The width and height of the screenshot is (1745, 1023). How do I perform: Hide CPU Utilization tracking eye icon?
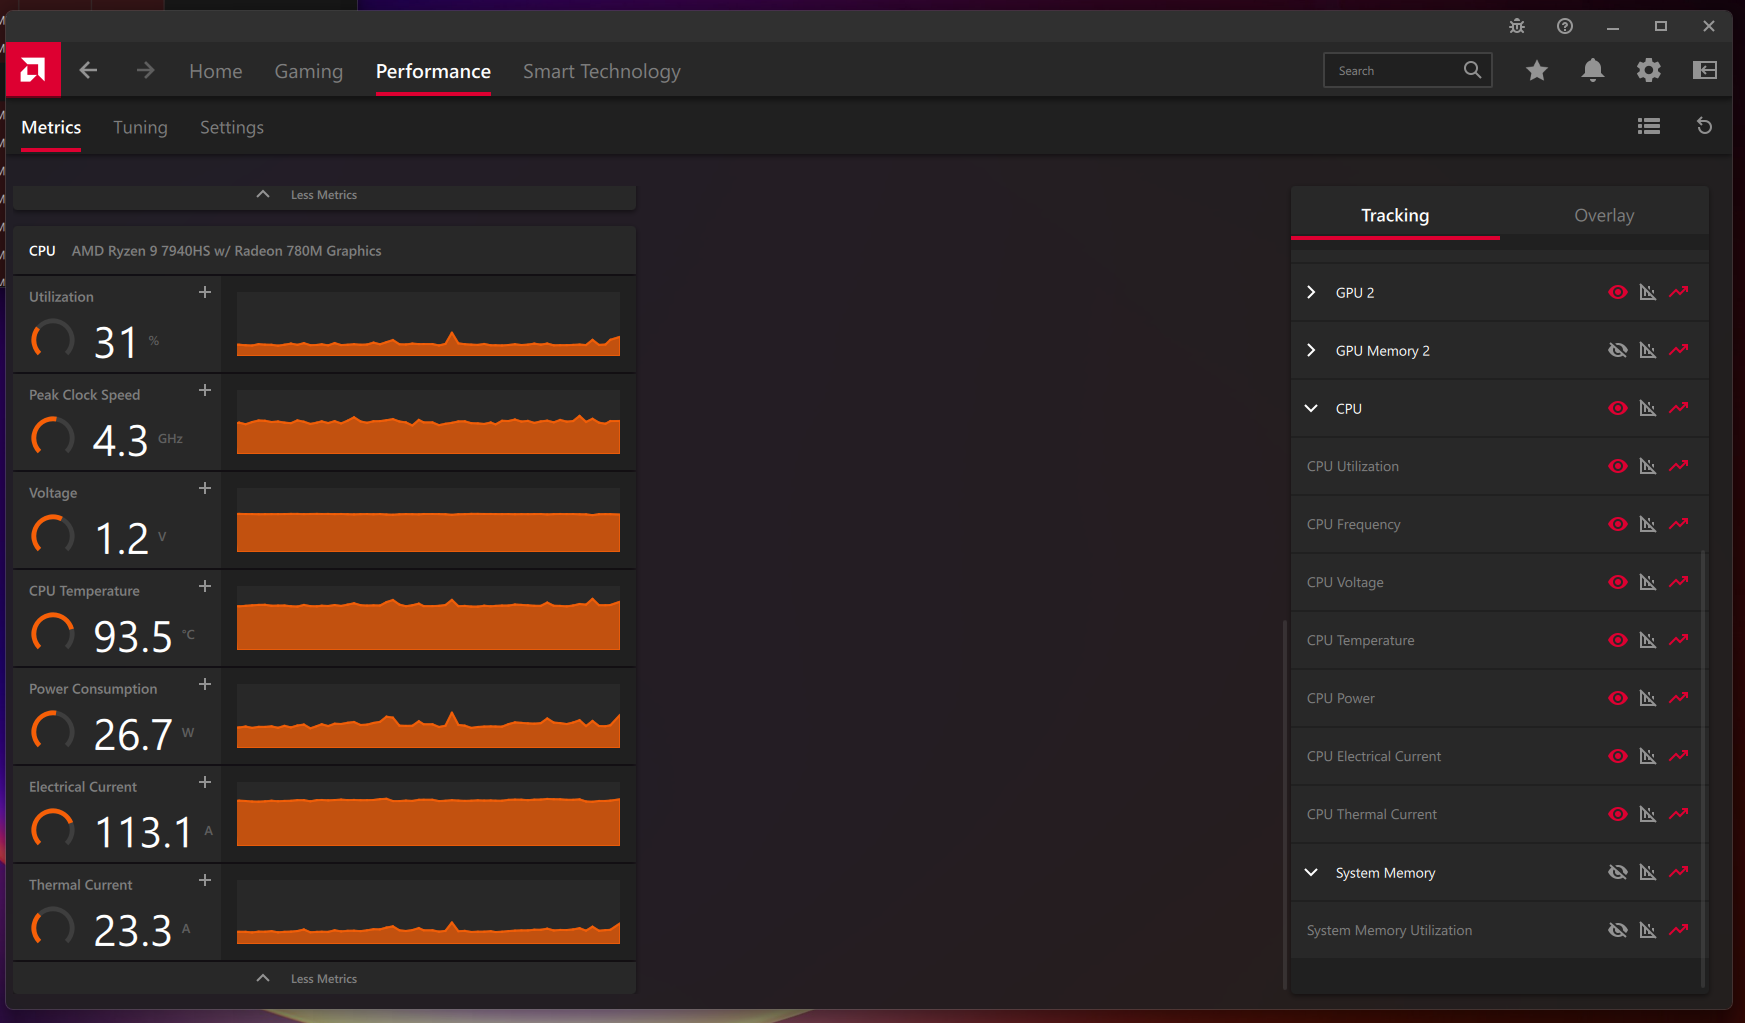(x=1618, y=466)
